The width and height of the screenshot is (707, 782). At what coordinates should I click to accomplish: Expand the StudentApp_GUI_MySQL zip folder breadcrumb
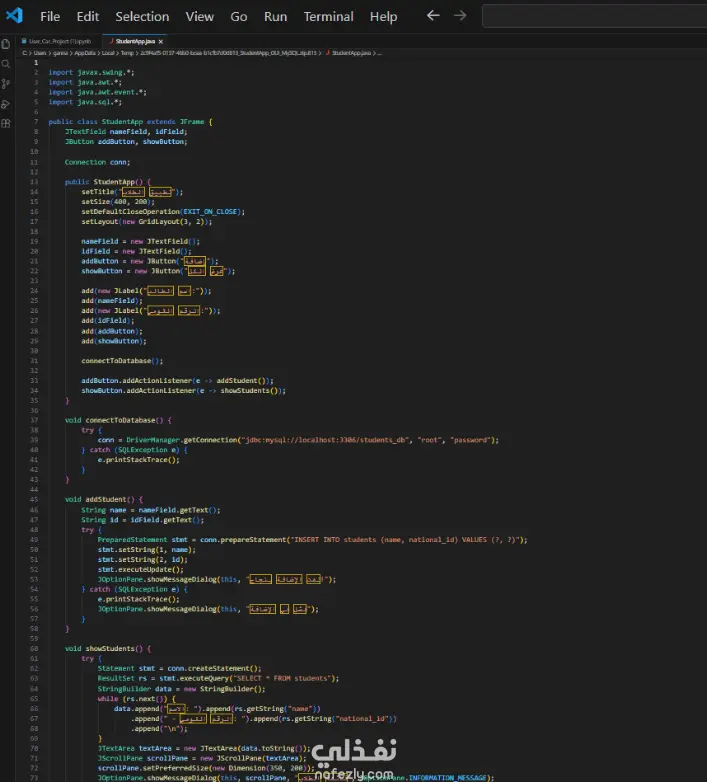click(228, 53)
